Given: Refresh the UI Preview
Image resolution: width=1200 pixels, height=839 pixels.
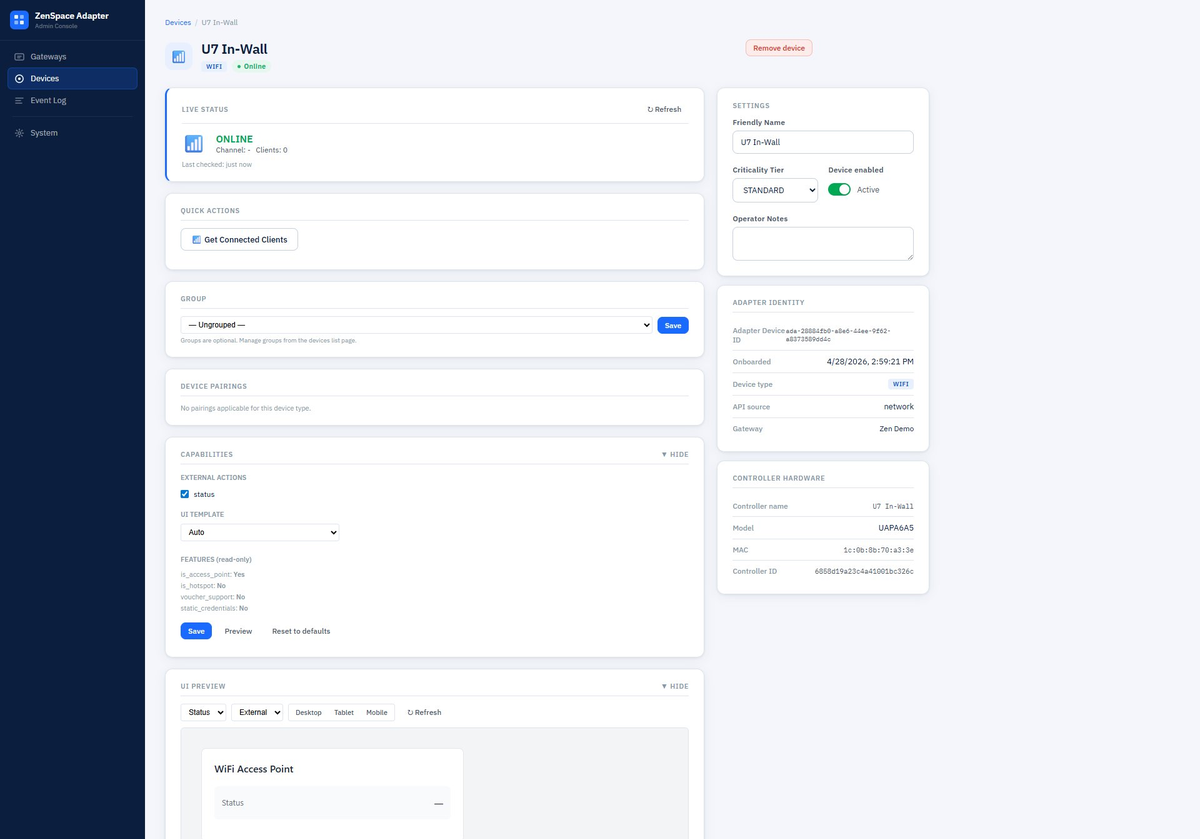Looking at the screenshot, I should pyautogui.click(x=424, y=713).
